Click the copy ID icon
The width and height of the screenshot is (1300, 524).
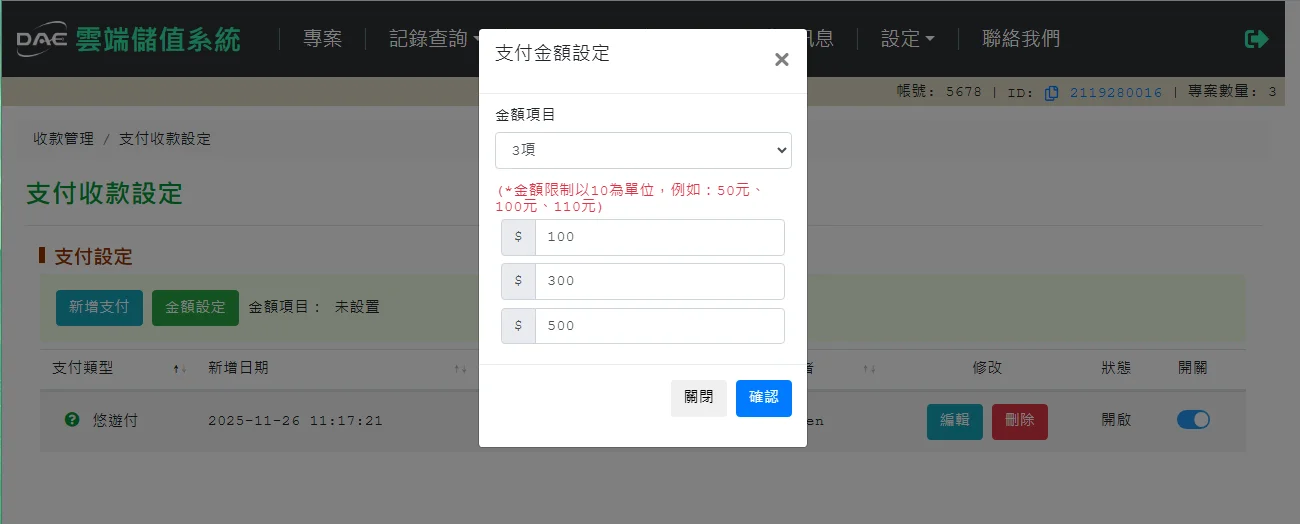pyautogui.click(x=1051, y=93)
